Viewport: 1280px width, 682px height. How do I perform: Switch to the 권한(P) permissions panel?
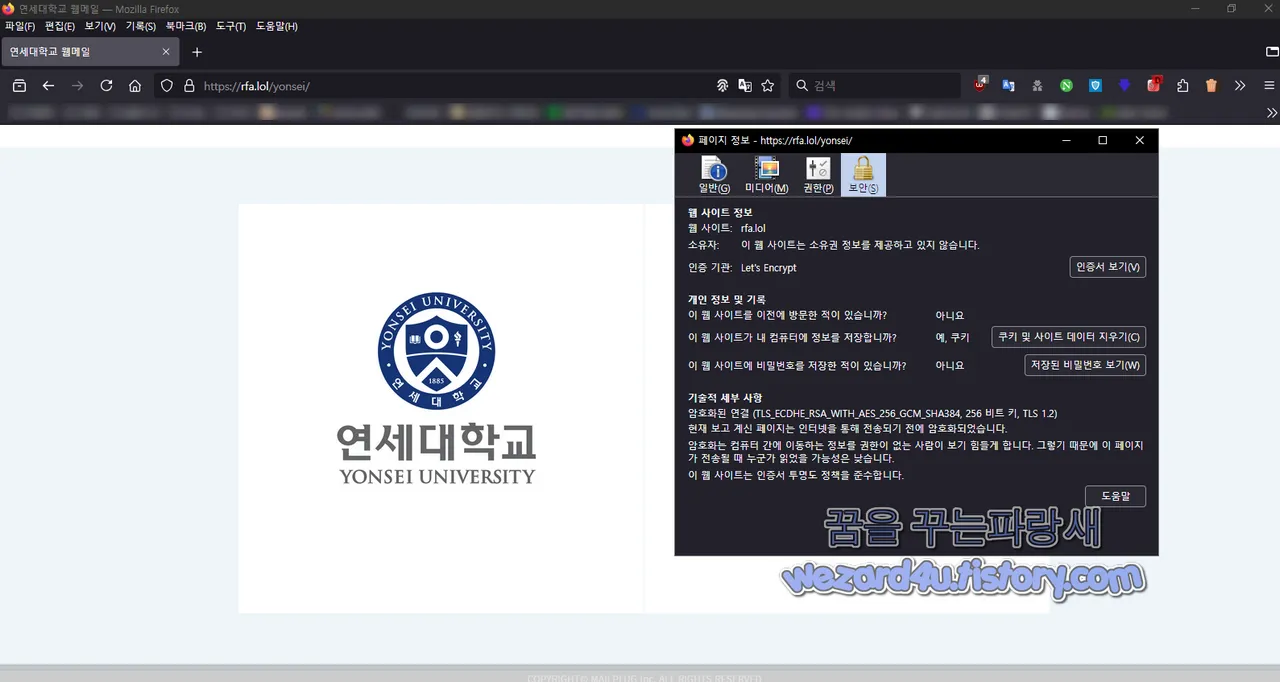point(817,173)
